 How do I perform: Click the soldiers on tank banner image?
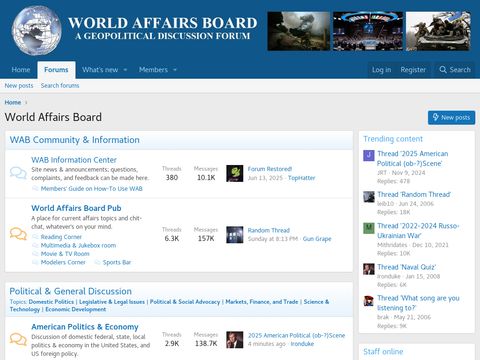[438, 31]
